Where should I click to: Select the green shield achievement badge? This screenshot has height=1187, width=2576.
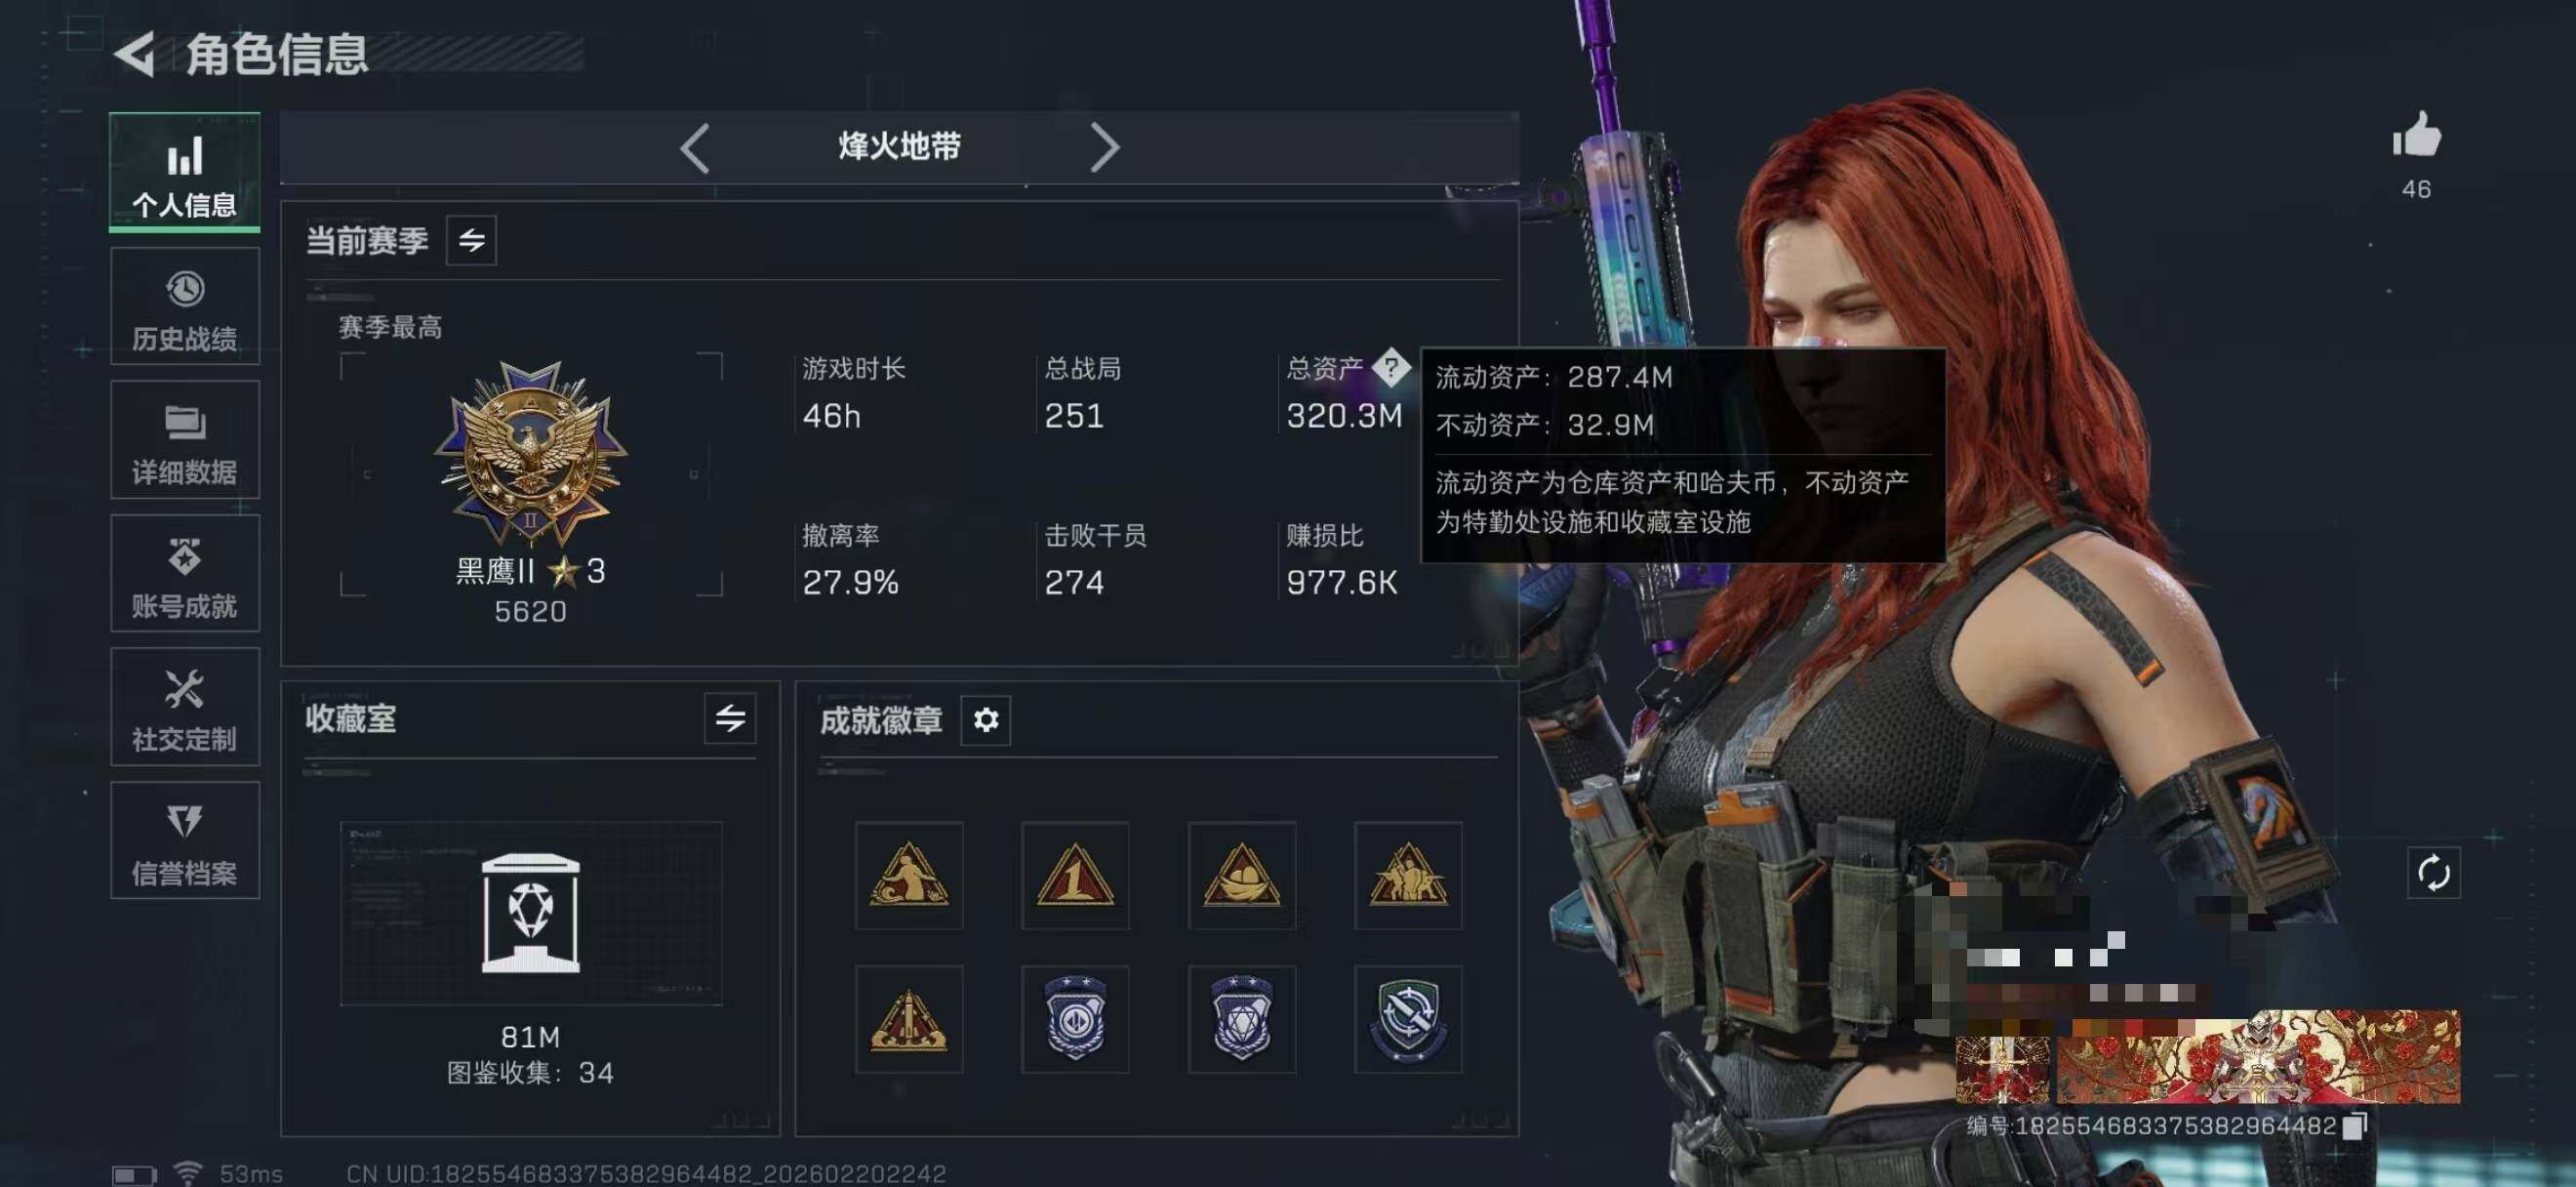click(1408, 1019)
